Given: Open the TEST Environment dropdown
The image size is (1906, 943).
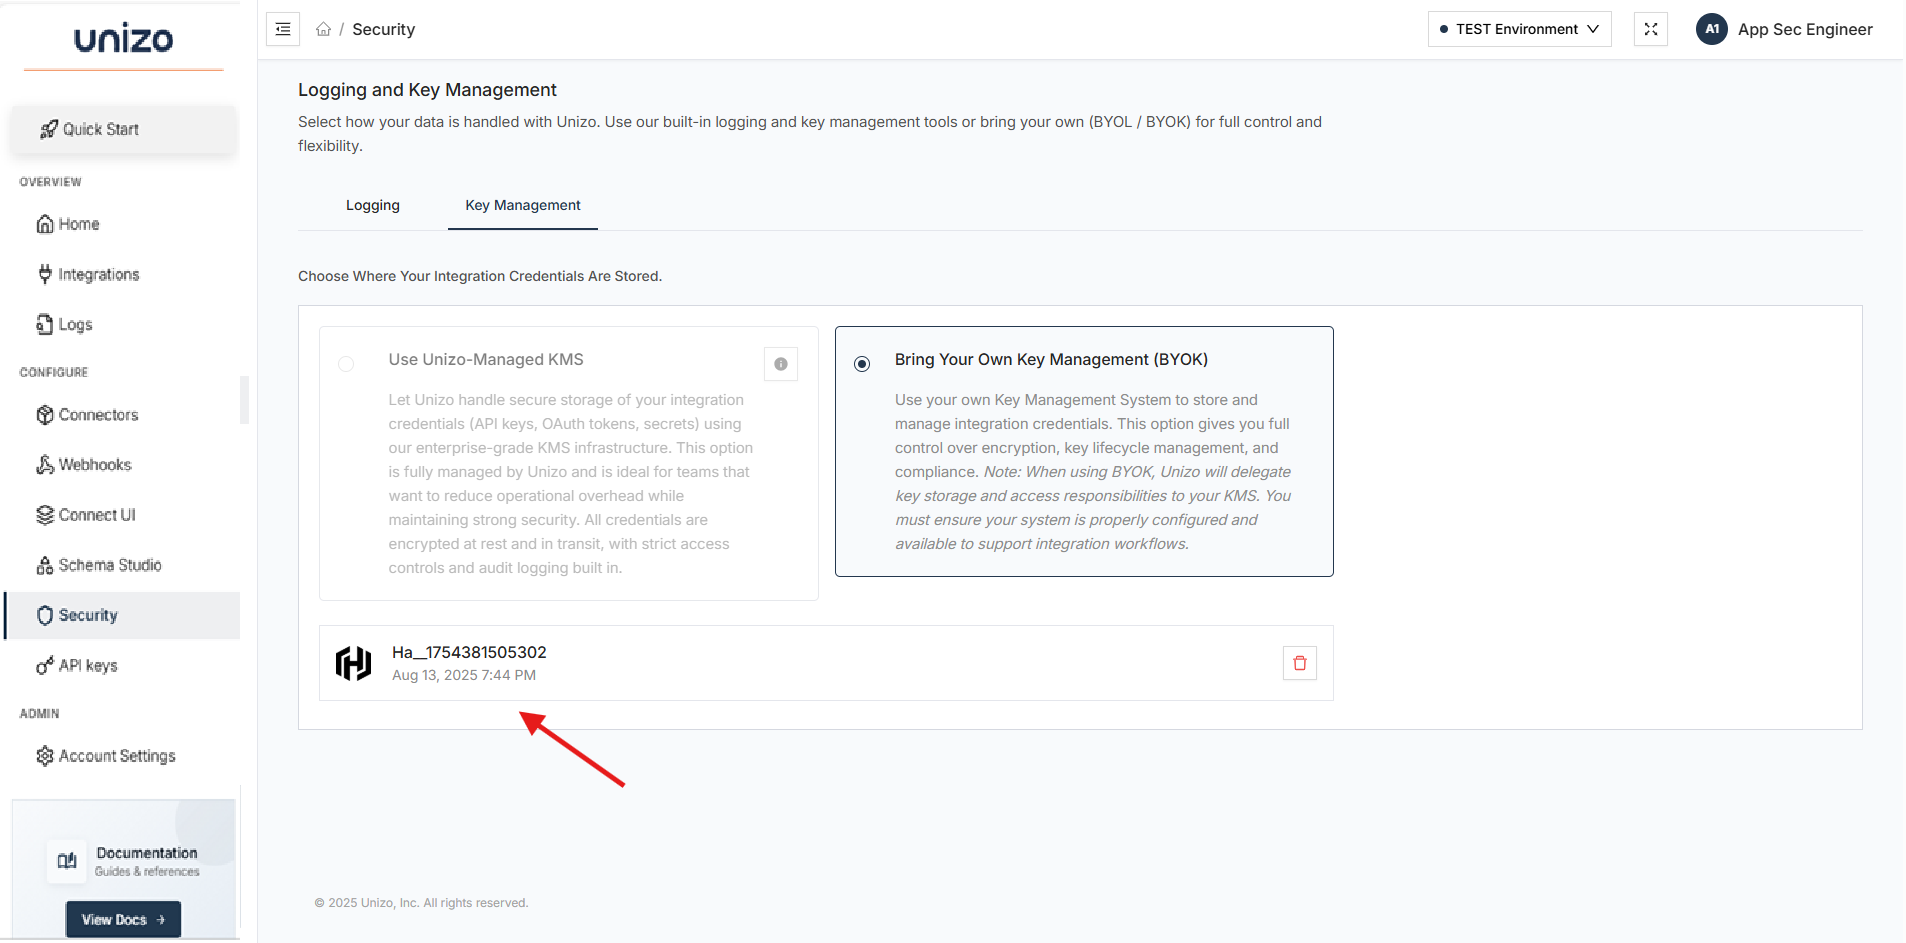Looking at the screenshot, I should pyautogui.click(x=1519, y=29).
